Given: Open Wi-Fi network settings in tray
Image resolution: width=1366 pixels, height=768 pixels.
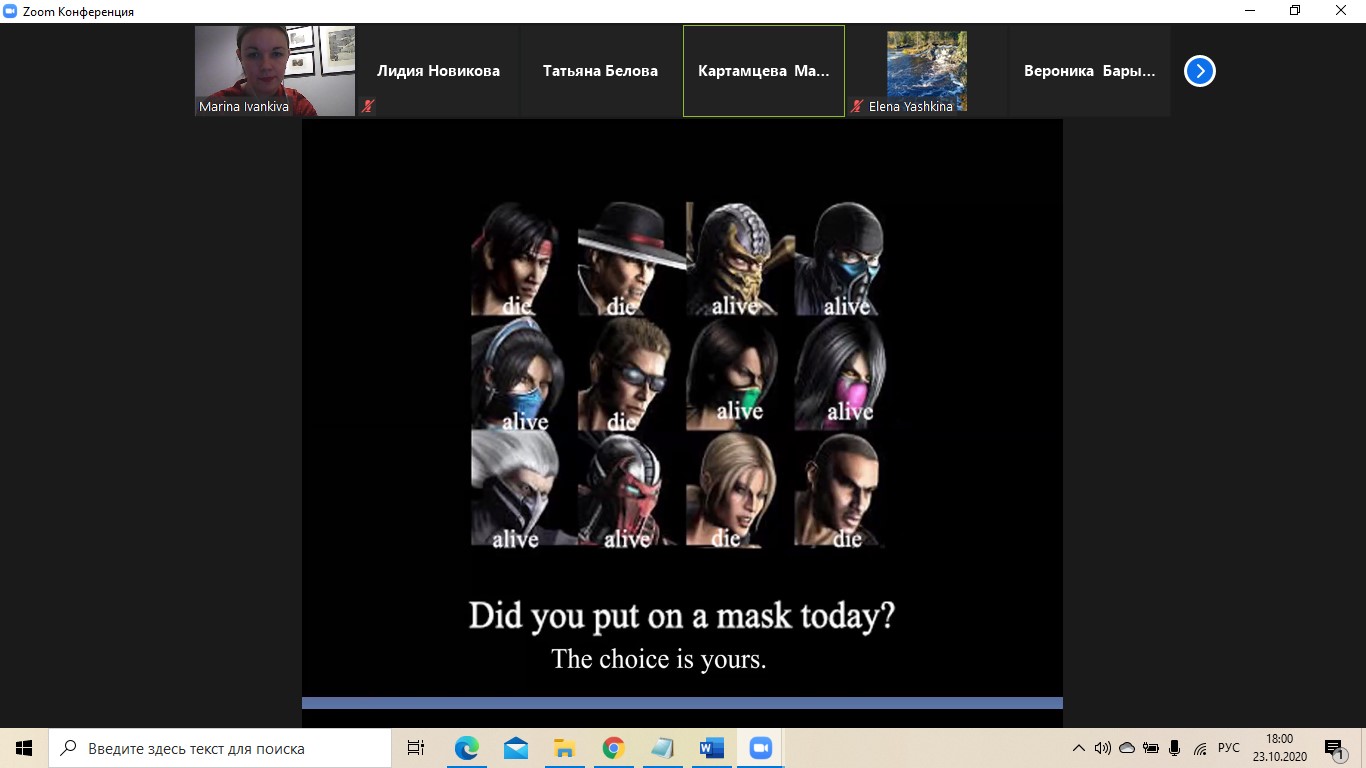Looking at the screenshot, I should pyautogui.click(x=1200, y=748).
